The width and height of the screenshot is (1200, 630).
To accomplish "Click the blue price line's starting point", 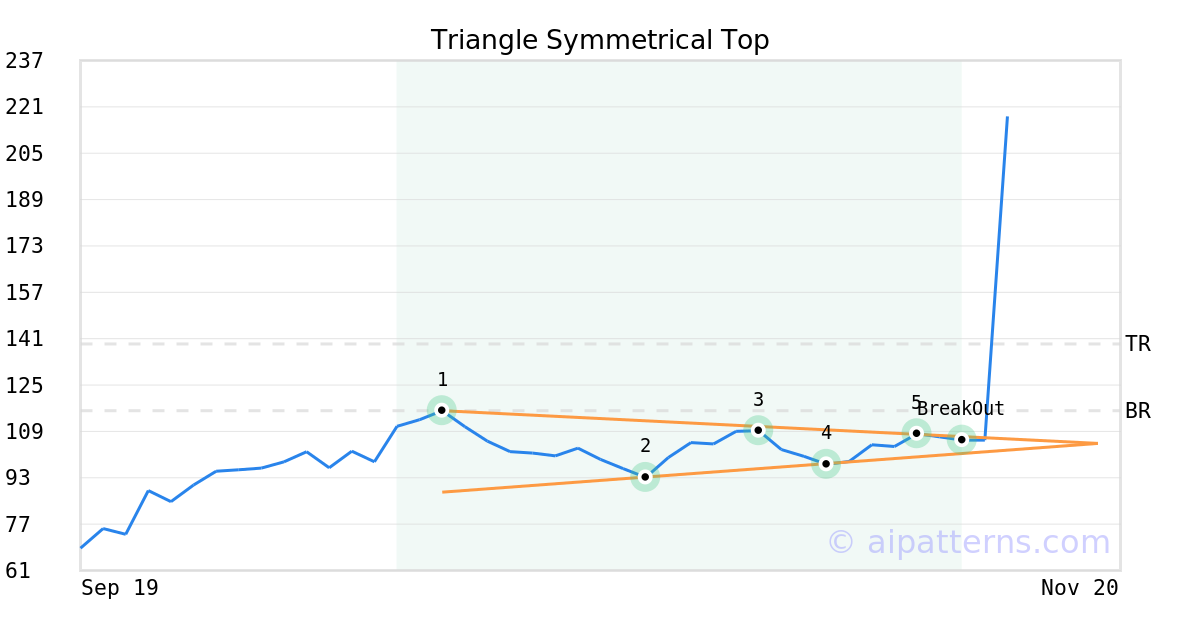I will click(x=81, y=547).
